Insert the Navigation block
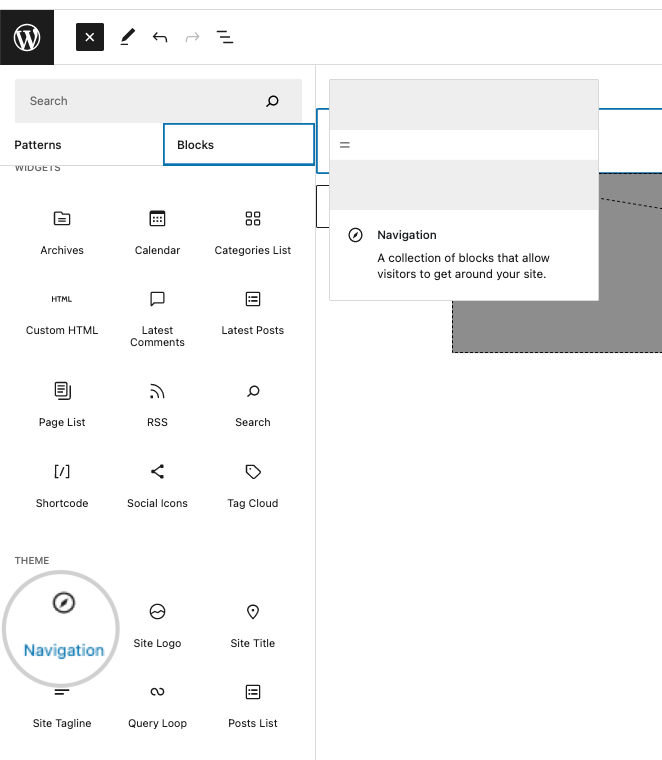Viewport: 662px width, 760px height. (62, 629)
